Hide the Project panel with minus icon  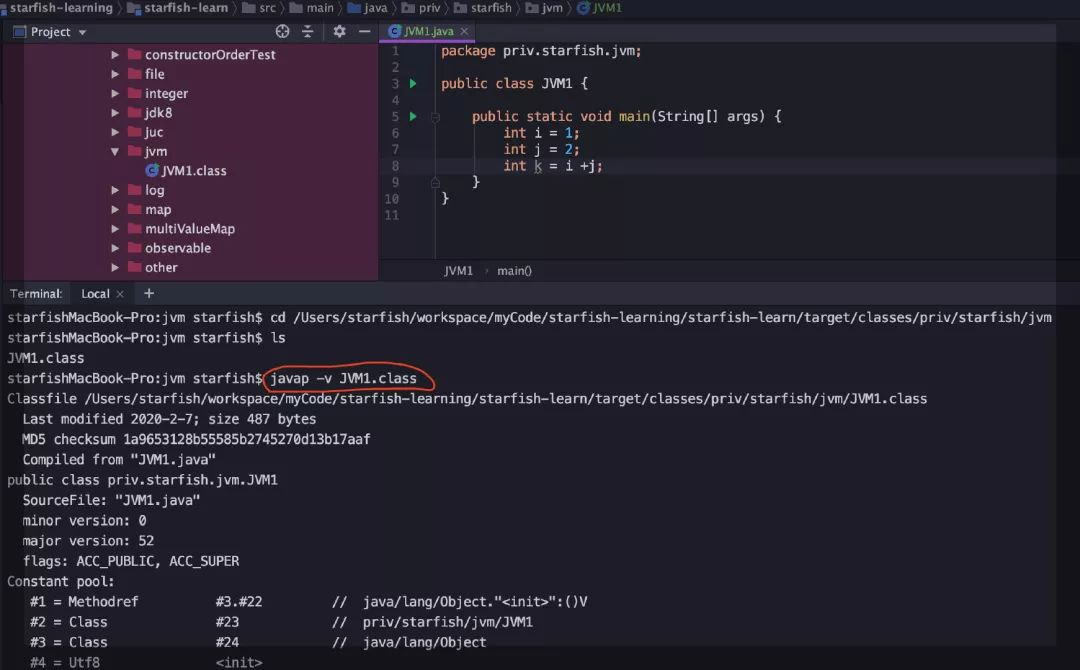364,31
